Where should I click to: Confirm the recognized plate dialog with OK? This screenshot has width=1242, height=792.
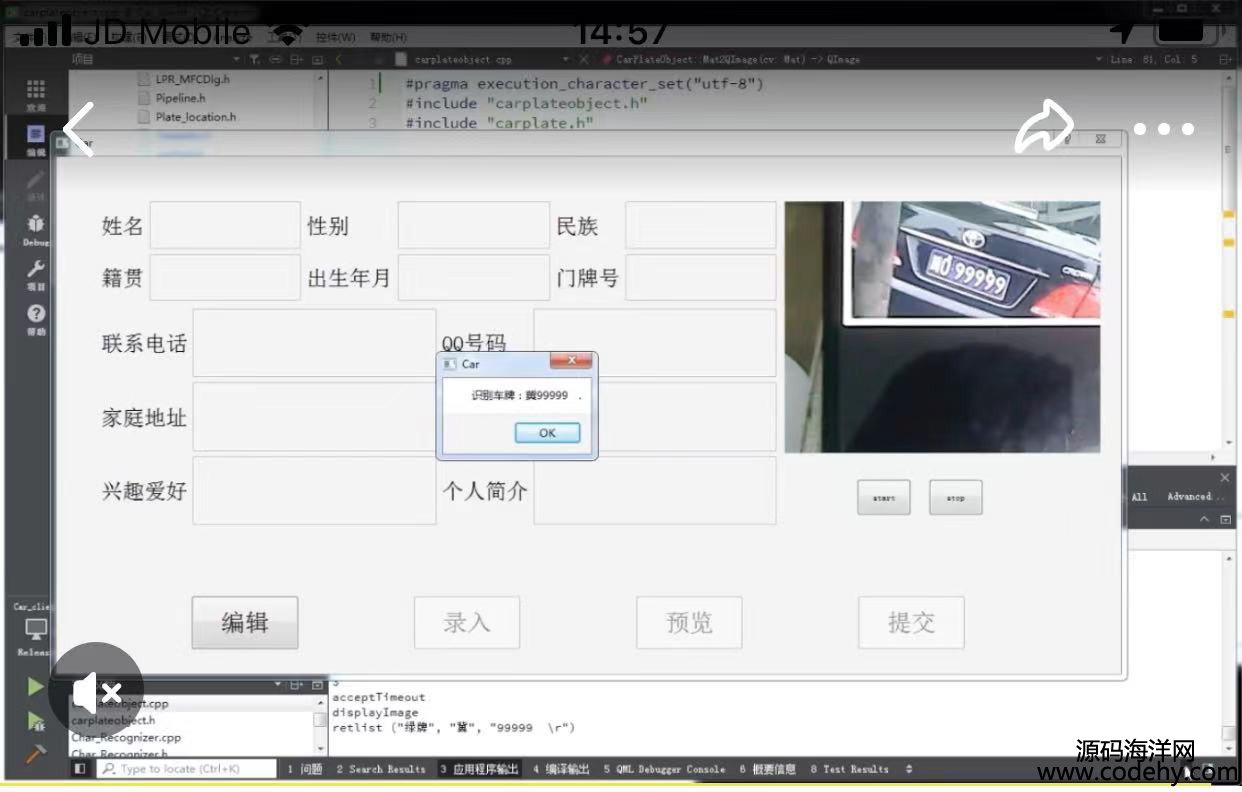point(547,433)
